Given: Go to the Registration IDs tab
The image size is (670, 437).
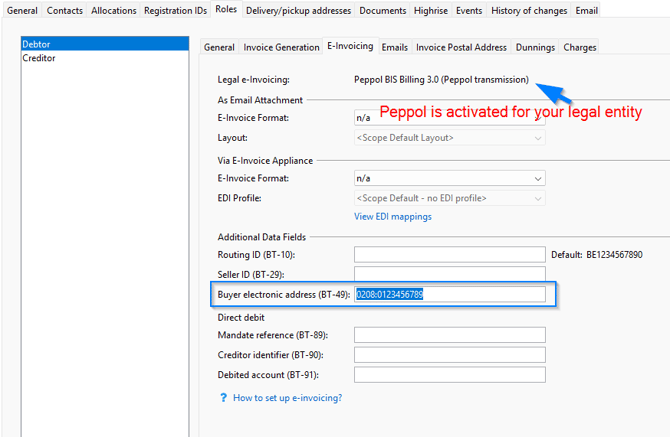Looking at the screenshot, I should pos(176,11).
